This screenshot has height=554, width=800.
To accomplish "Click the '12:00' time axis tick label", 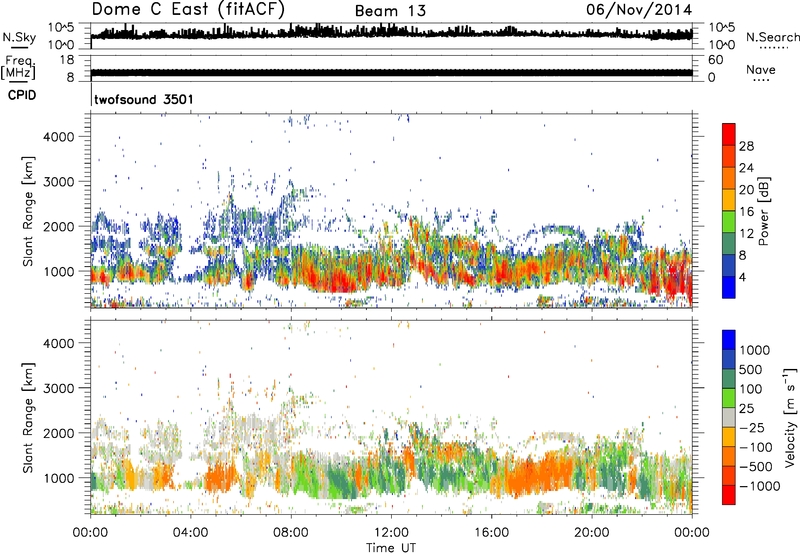I will coord(391,533).
